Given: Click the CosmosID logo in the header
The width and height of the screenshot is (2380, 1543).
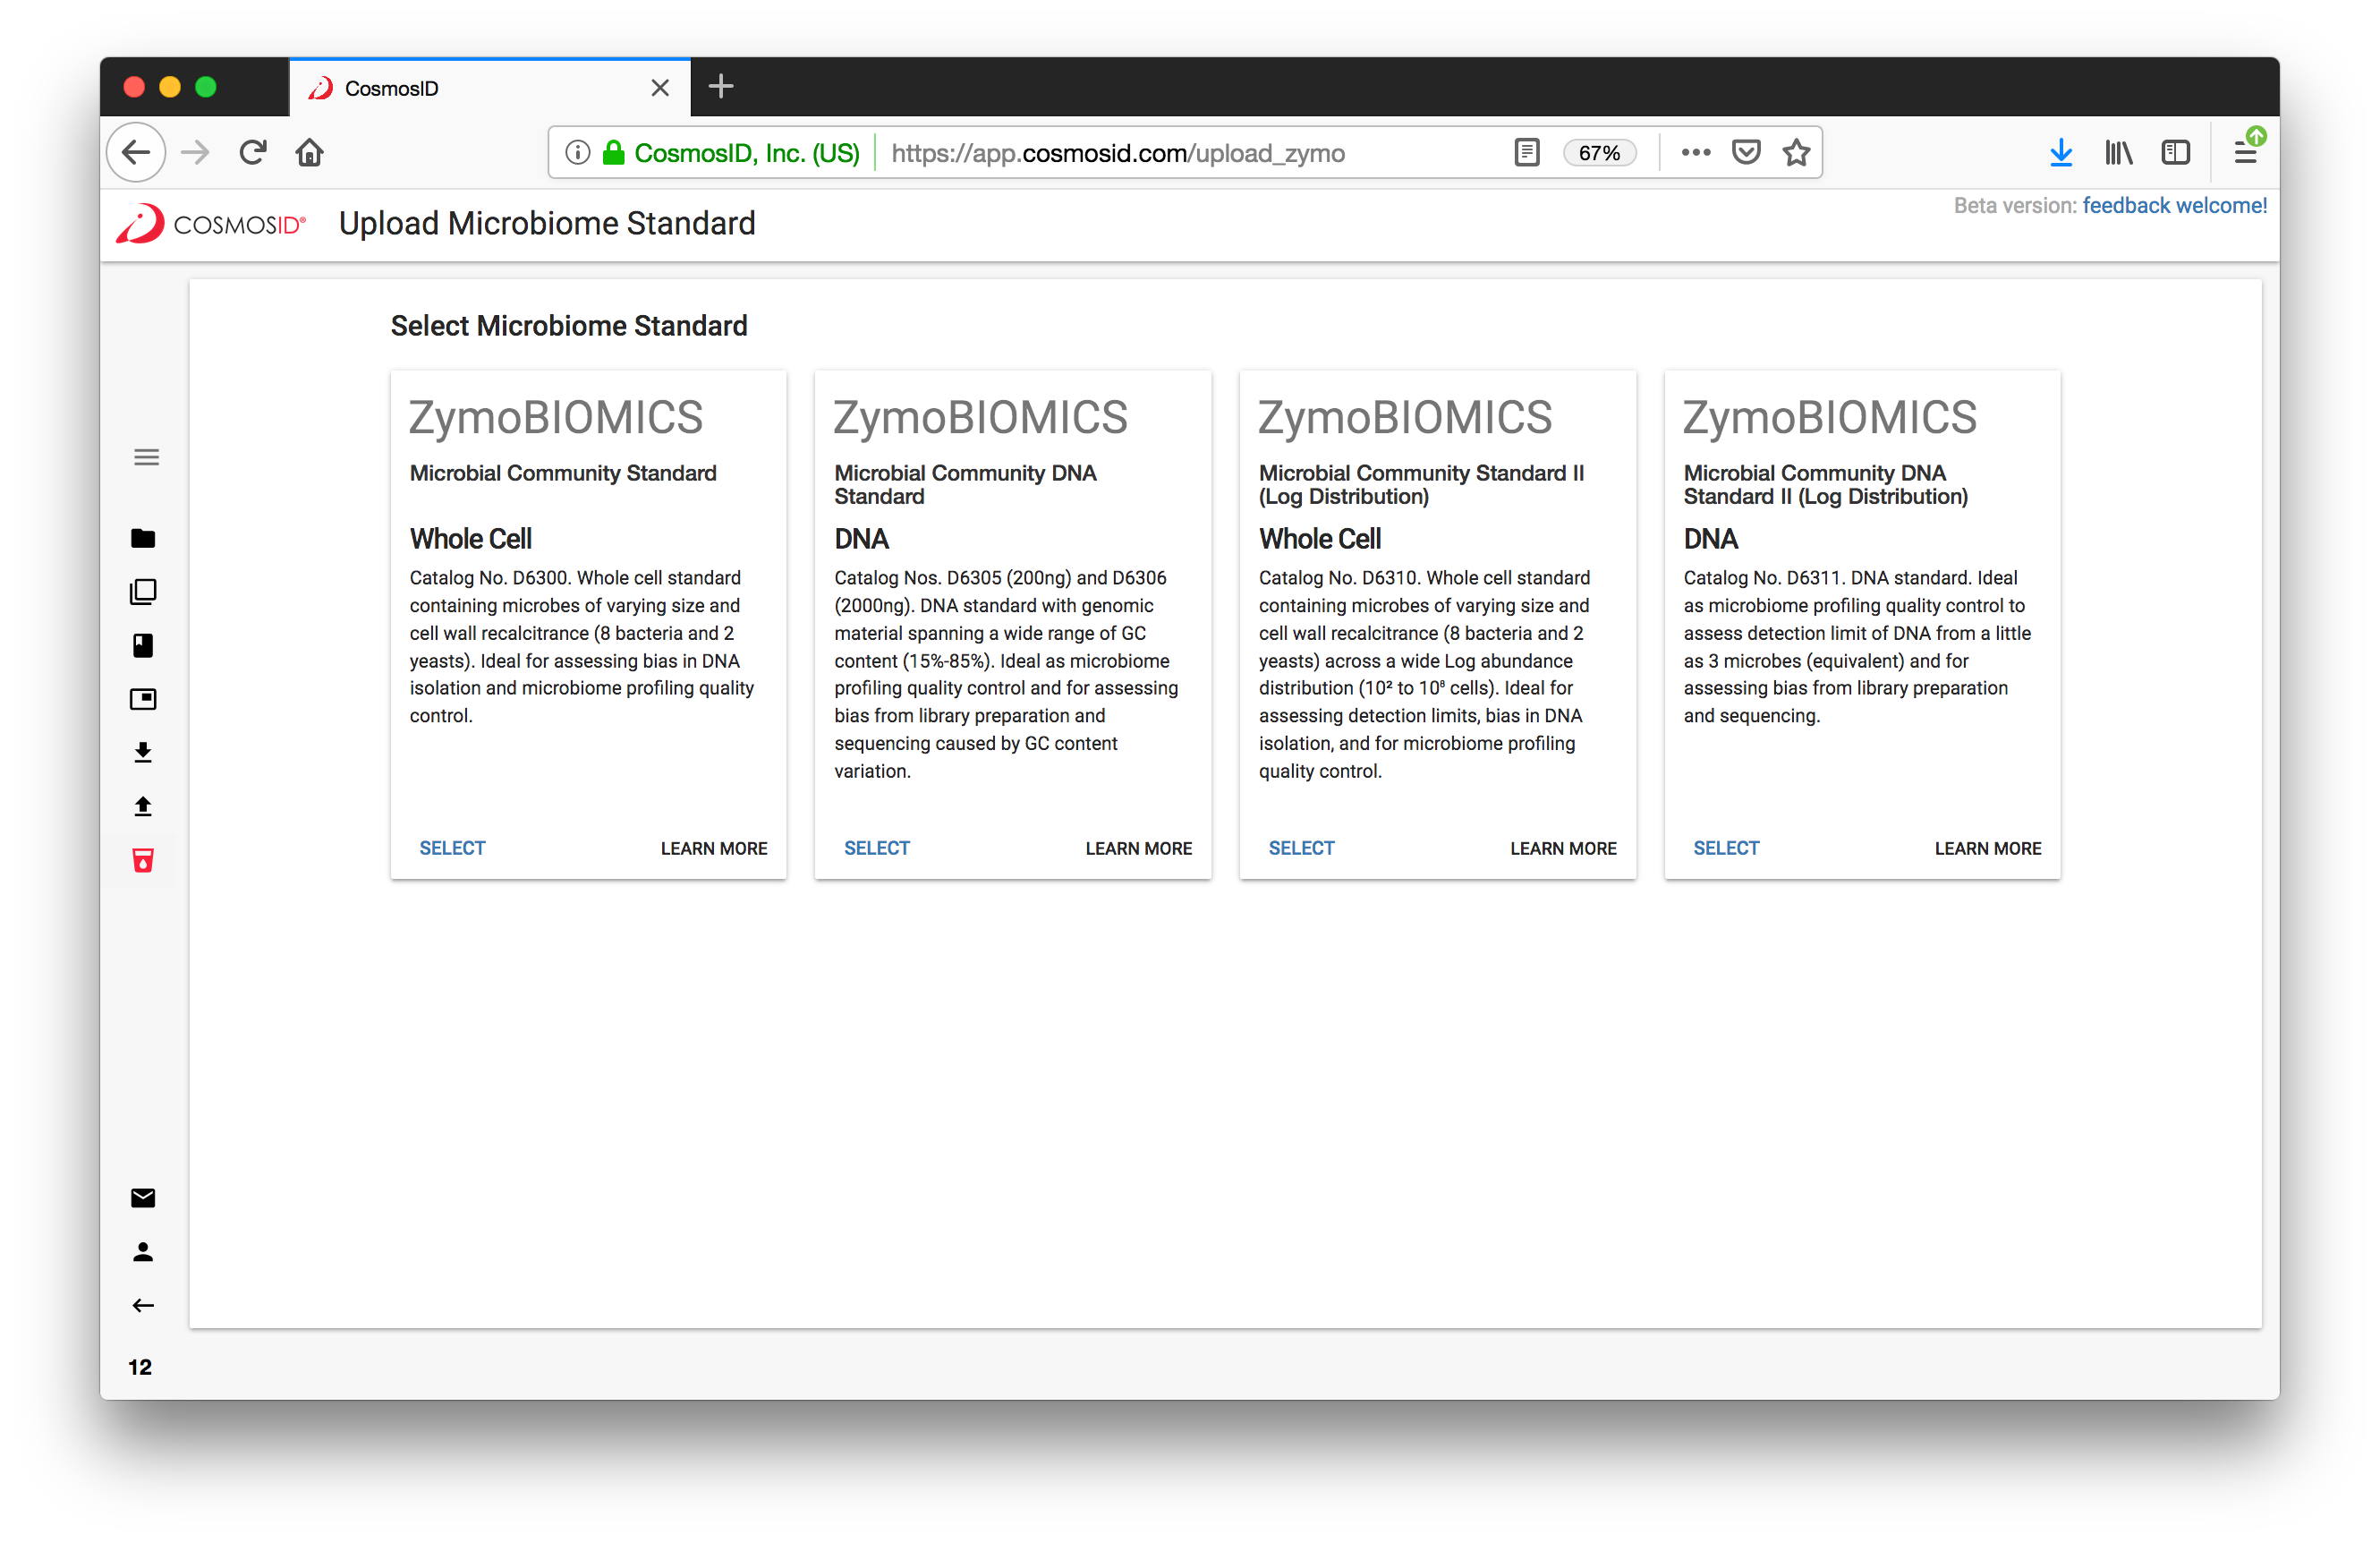Looking at the screenshot, I should (x=210, y=222).
